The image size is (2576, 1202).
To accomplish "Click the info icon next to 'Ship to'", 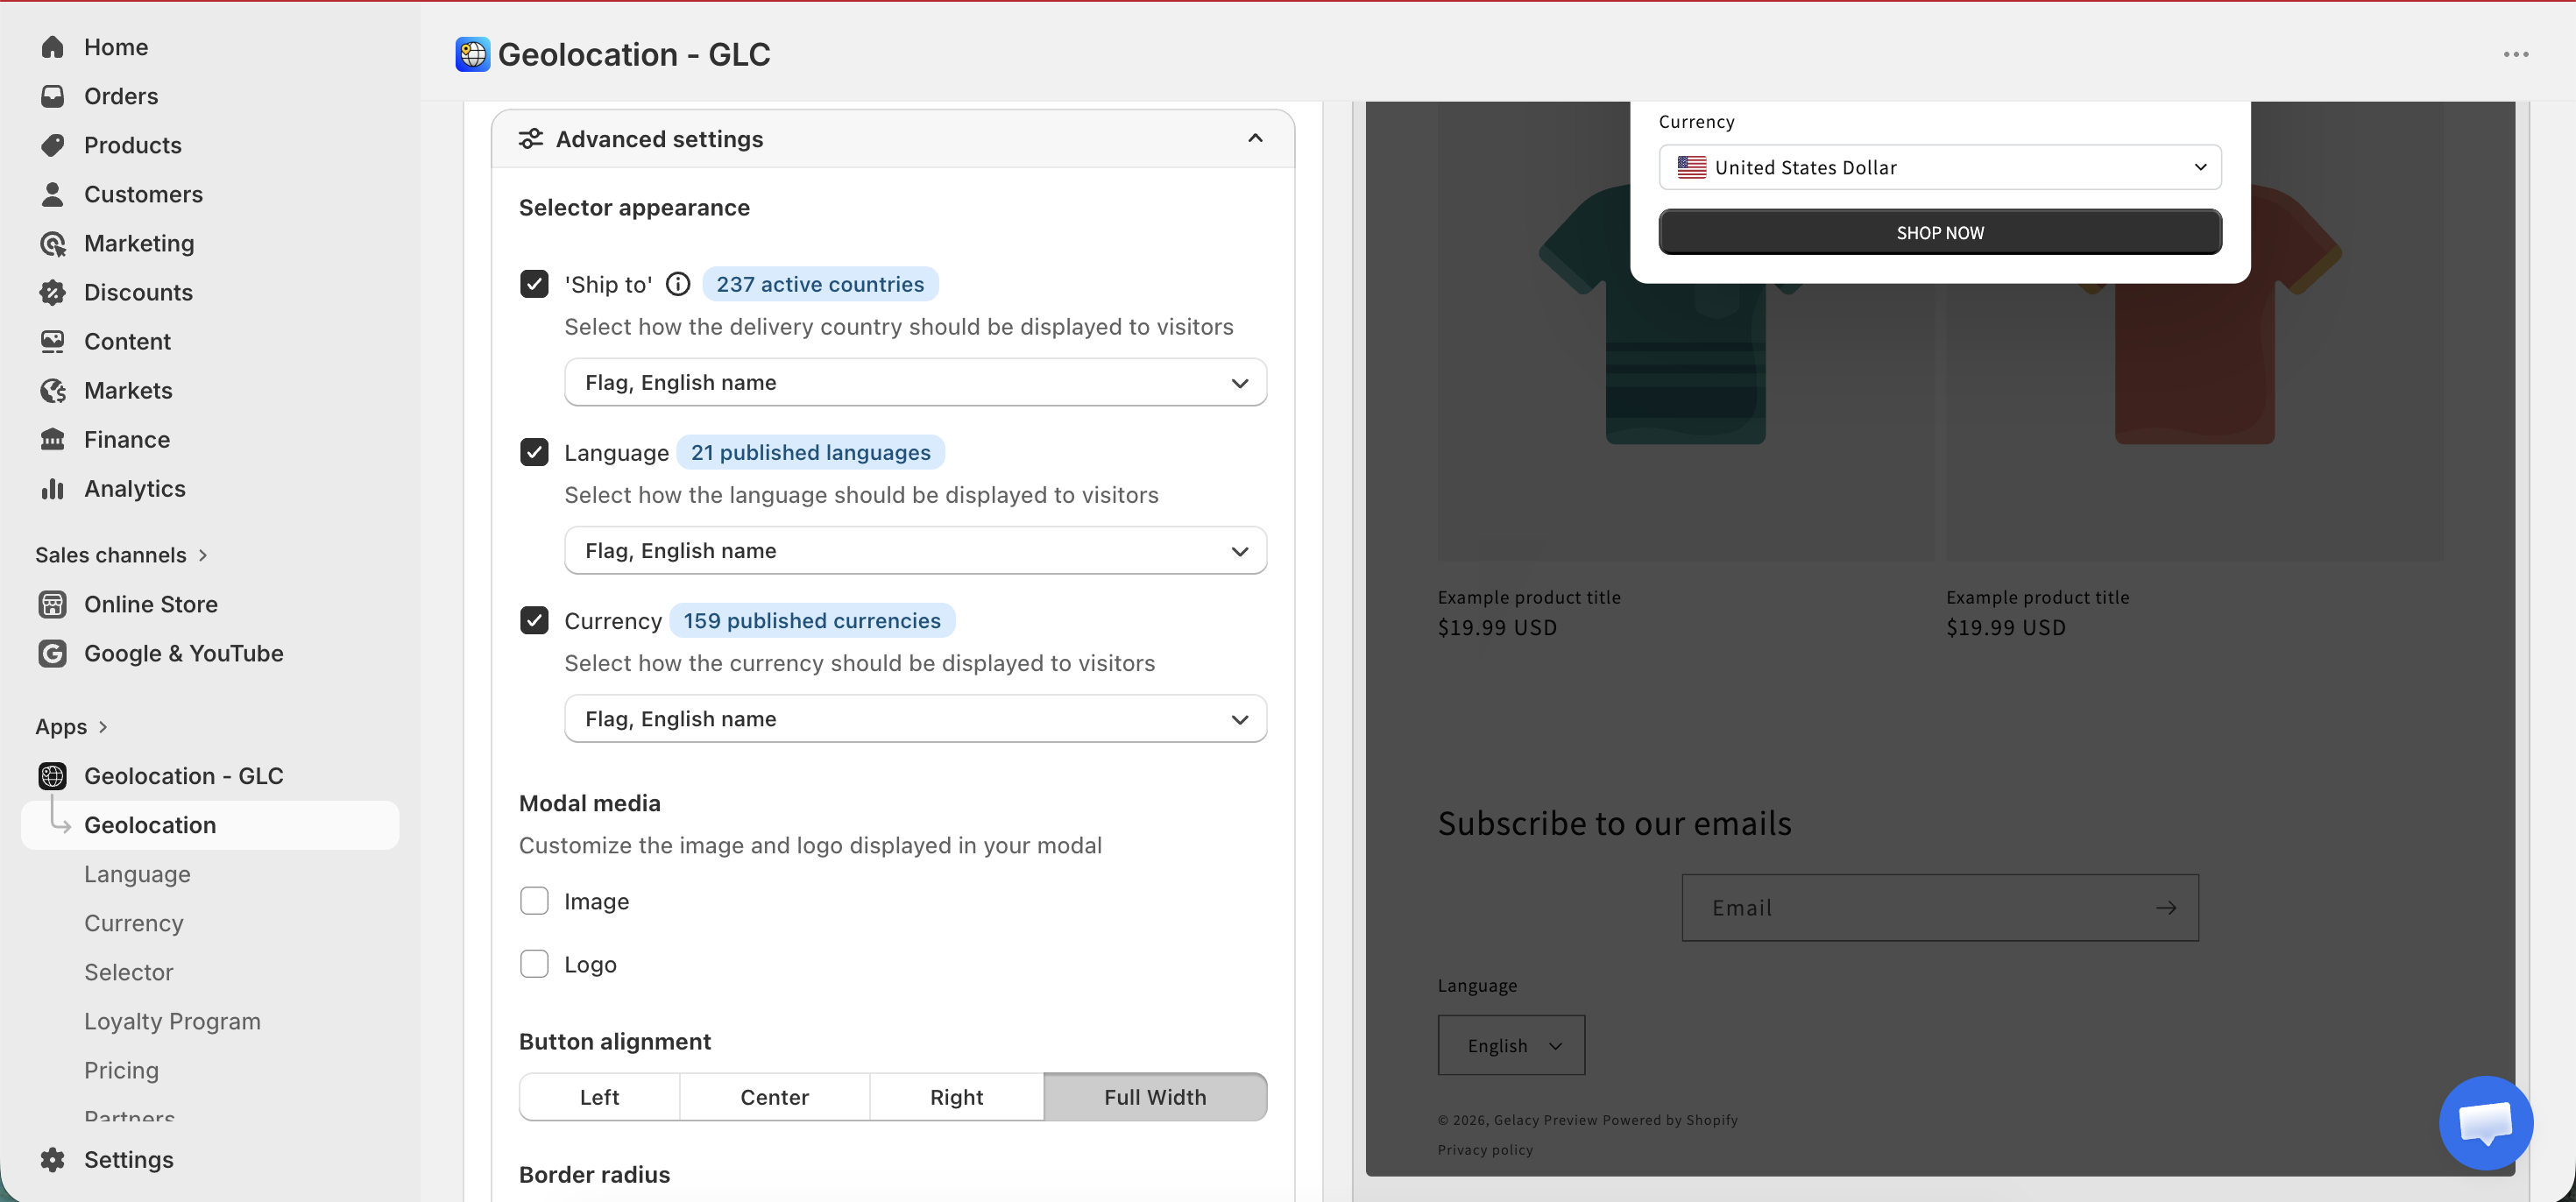I will click(x=678, y=284).
